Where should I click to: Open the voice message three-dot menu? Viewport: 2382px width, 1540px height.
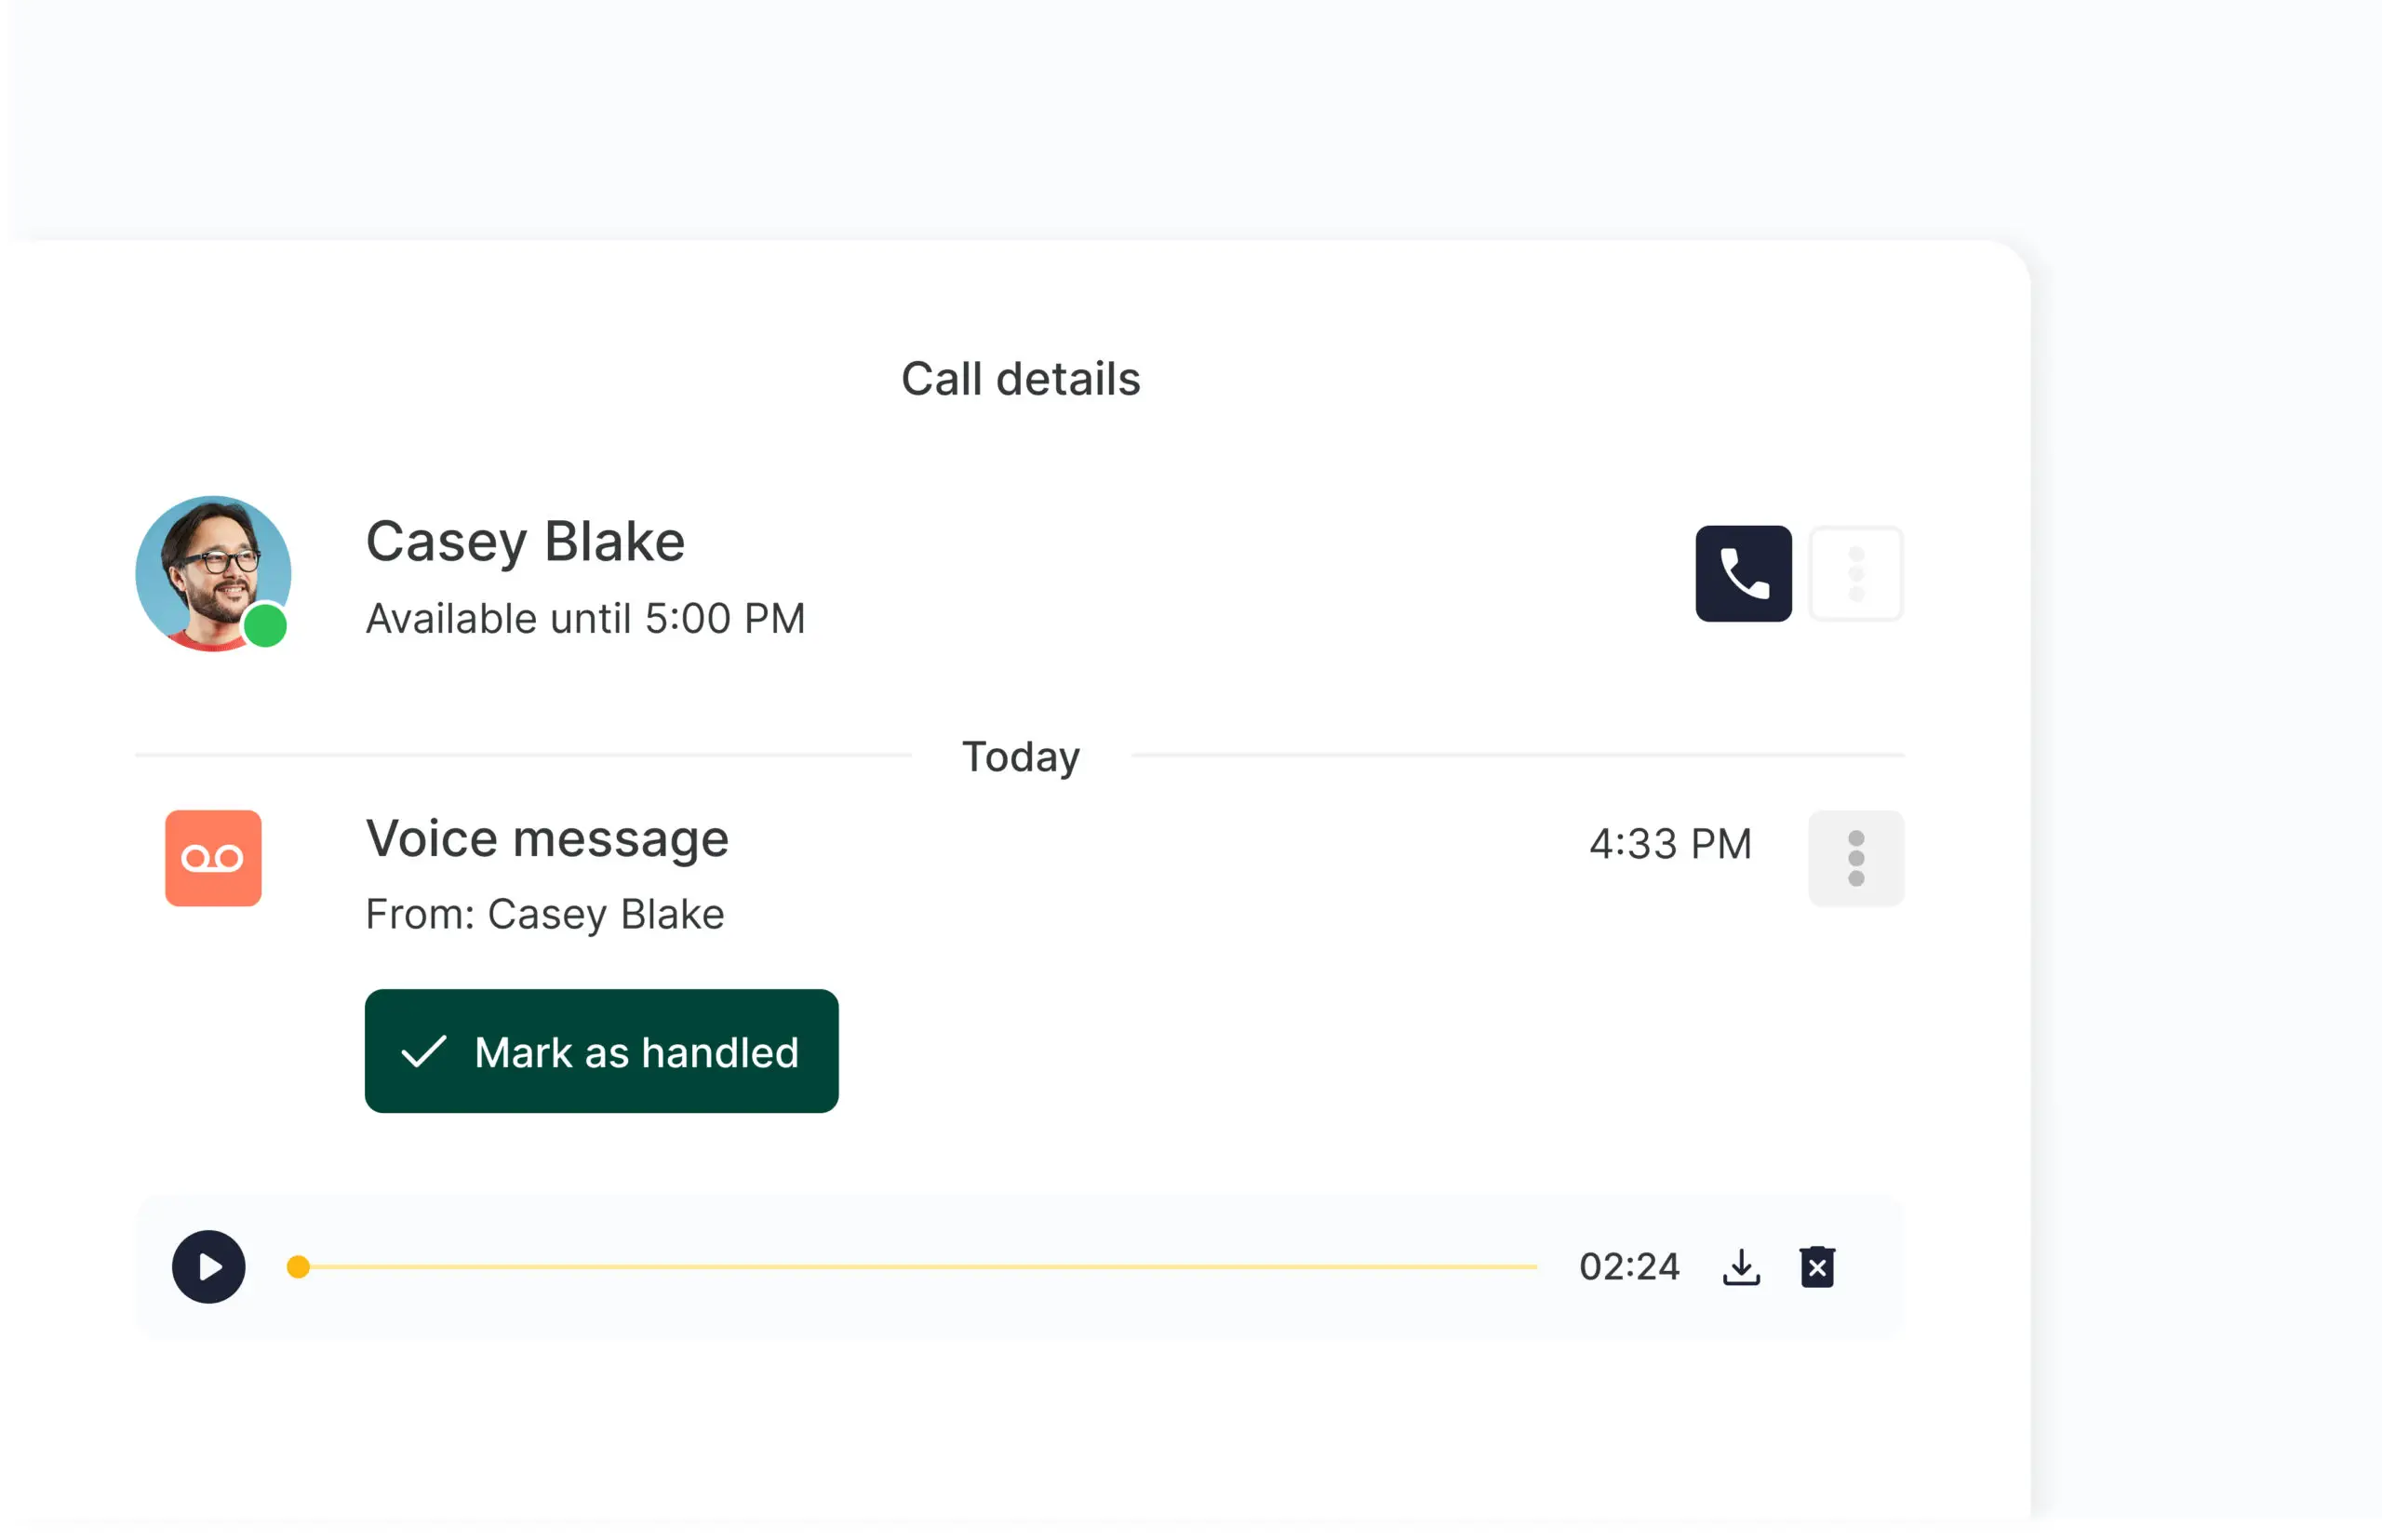tap(1855, 857)
